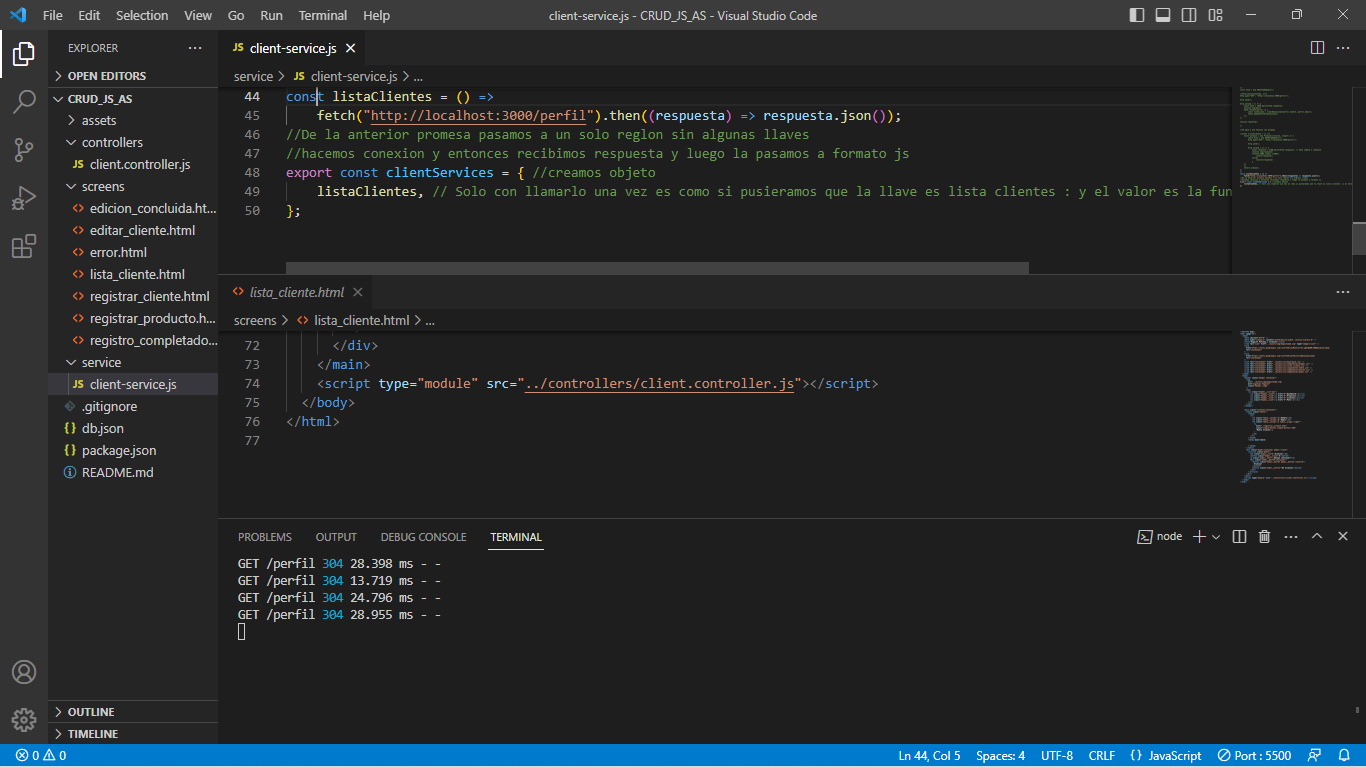
Task: Switch to the Output panel tab
Action: click(x=336, y=537)
